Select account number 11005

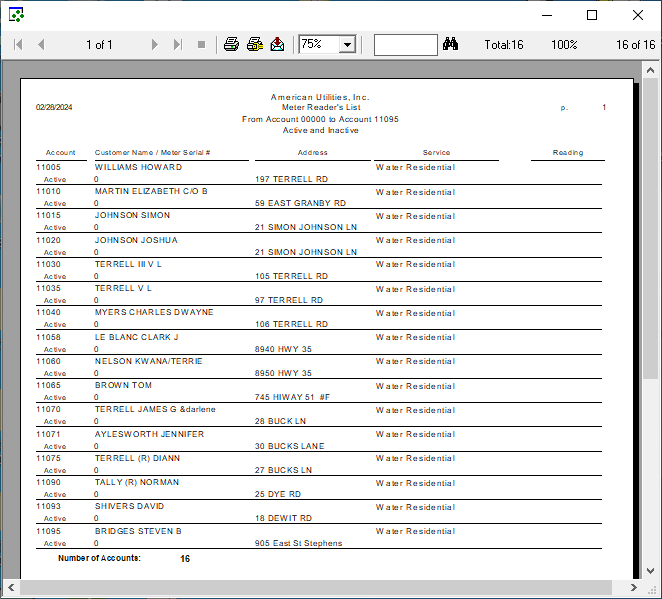click(x=49, y=167)
